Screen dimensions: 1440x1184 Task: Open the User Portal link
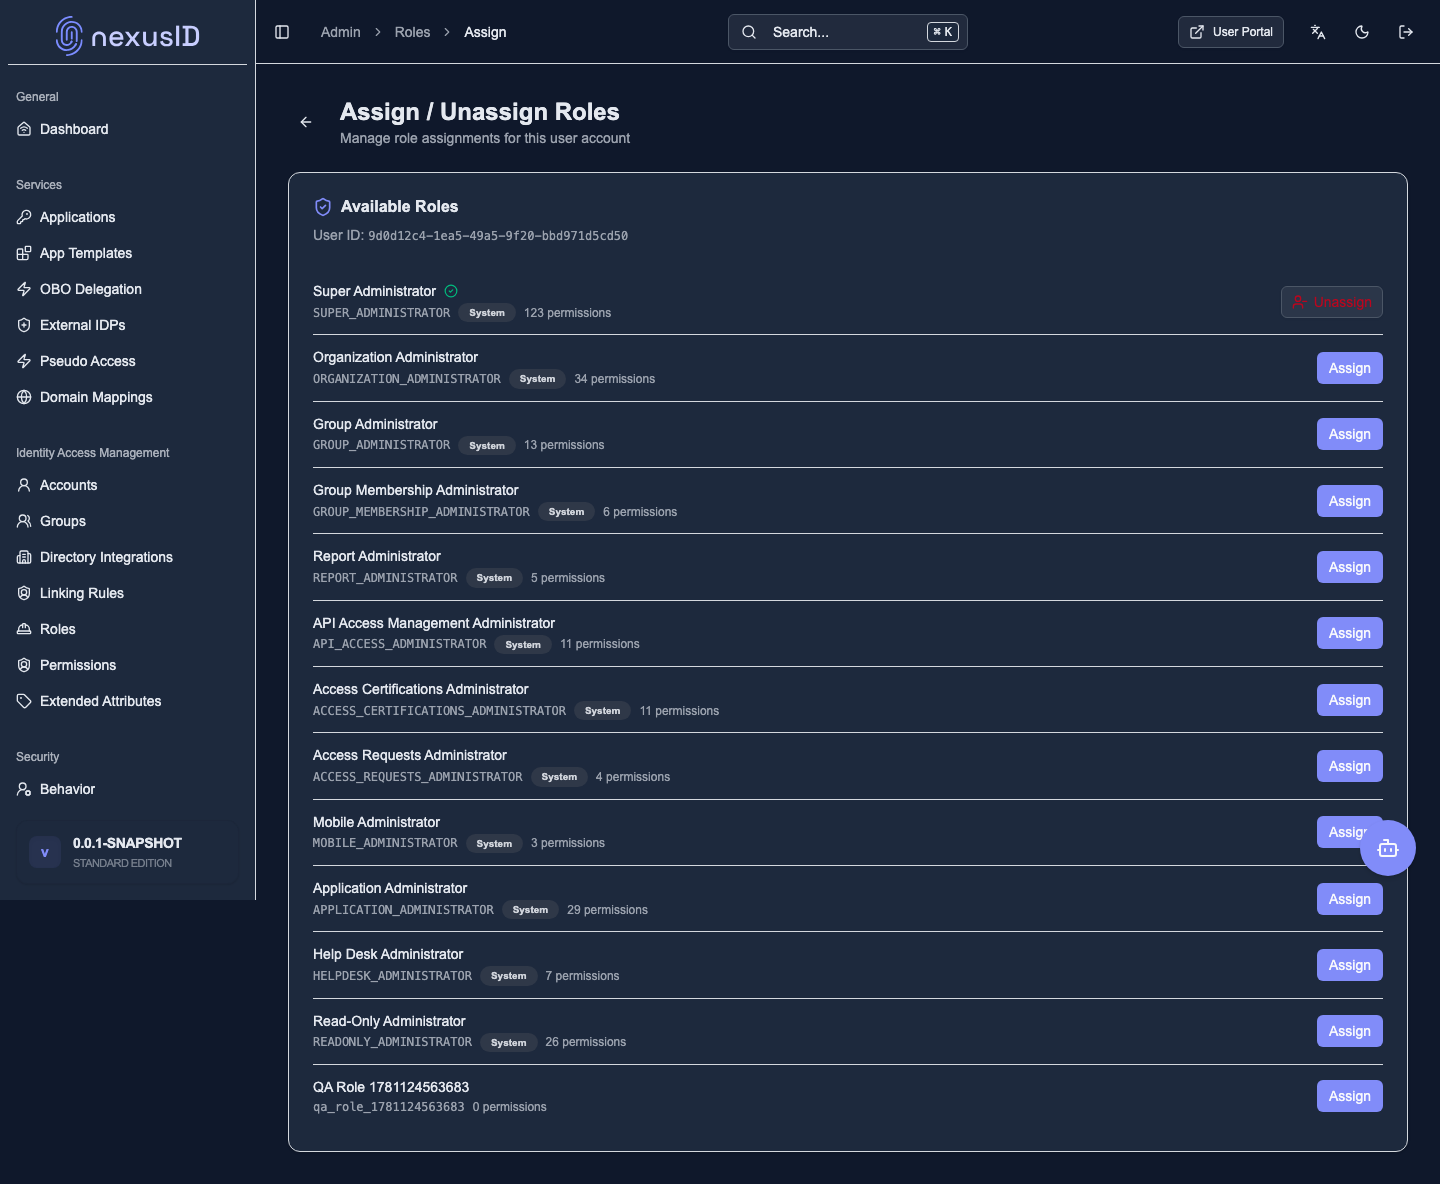(x=1231, y=32)
